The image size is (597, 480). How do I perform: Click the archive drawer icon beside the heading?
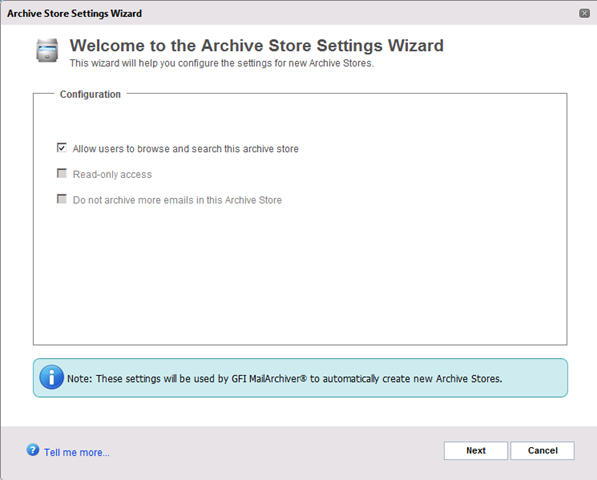47,50
